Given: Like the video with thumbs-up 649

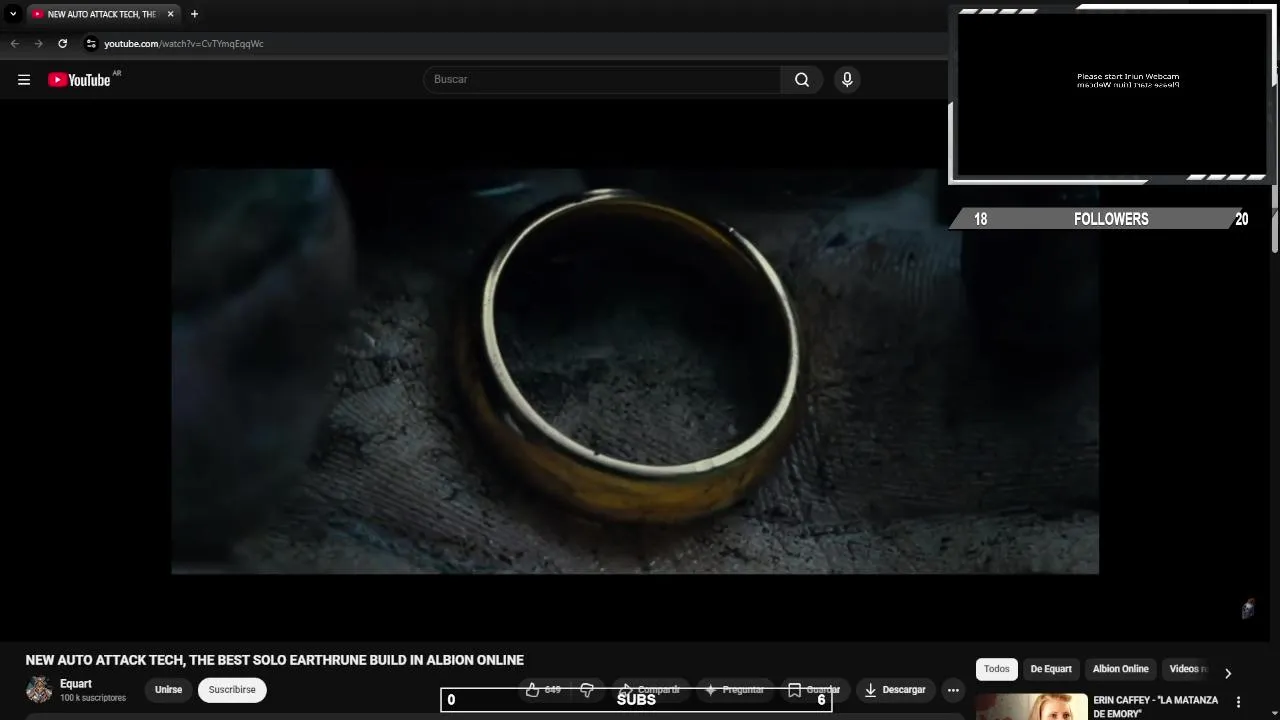Looking at the screenshot, I should [543, 690].
